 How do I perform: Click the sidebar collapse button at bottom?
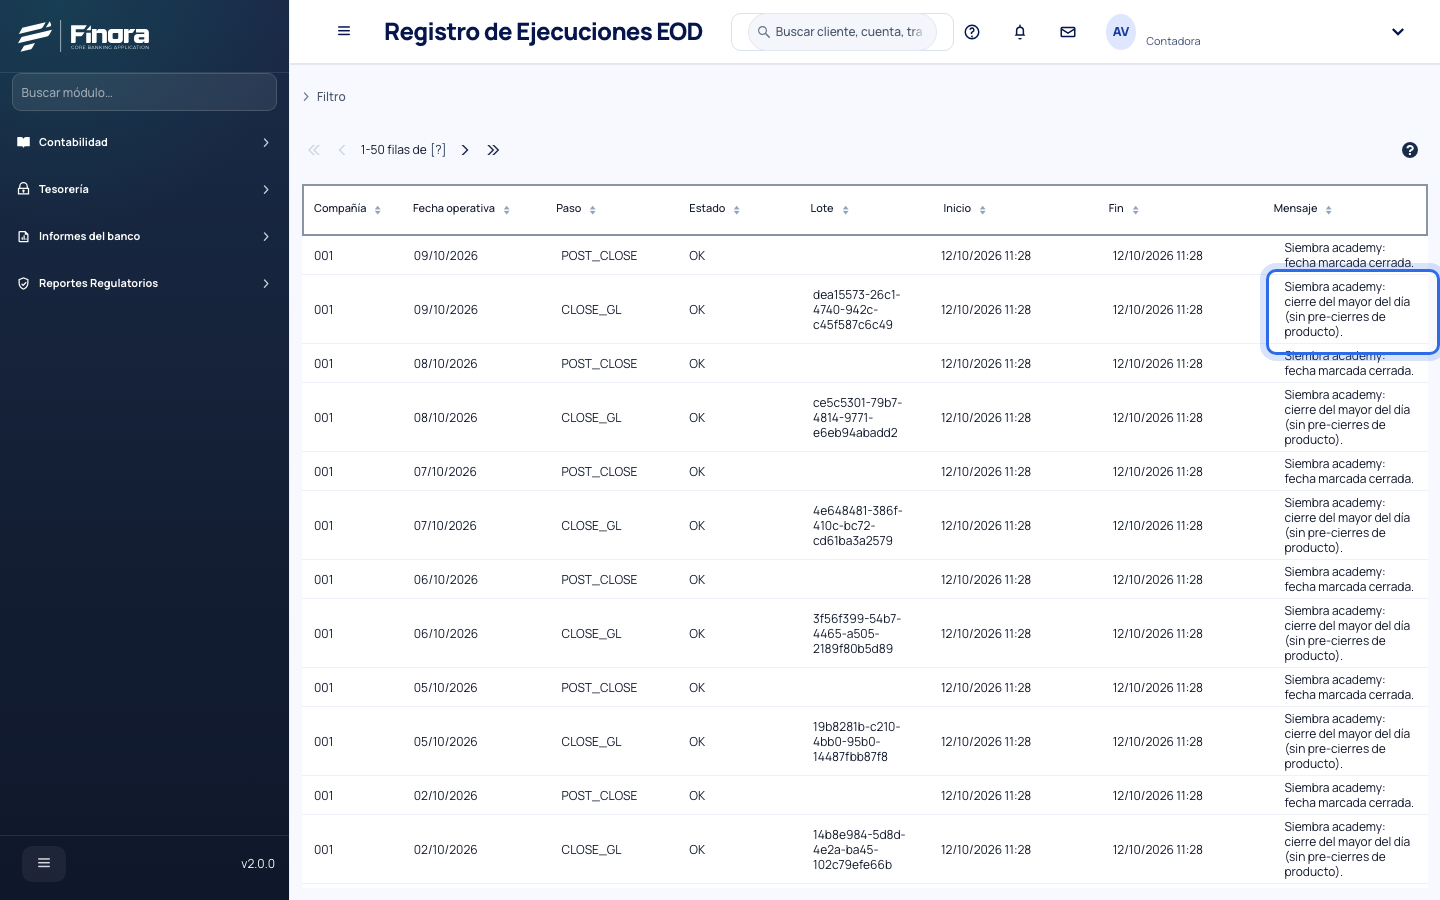coord(44,863)
